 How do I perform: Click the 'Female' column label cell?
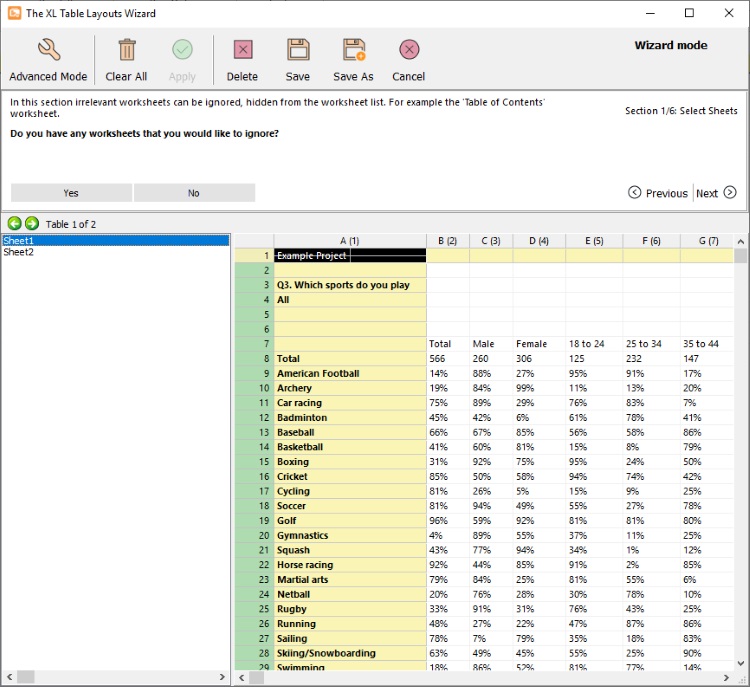539,344
